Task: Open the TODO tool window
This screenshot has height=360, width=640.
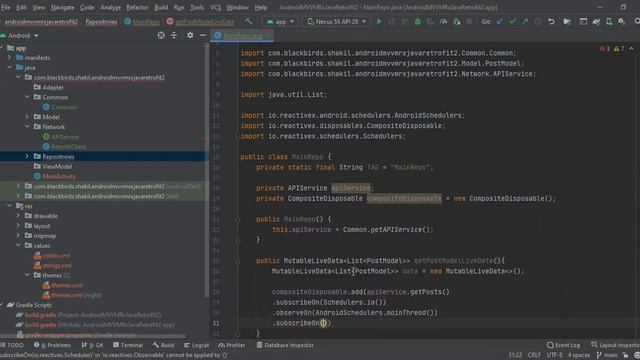Action: (x=12, y=345)
